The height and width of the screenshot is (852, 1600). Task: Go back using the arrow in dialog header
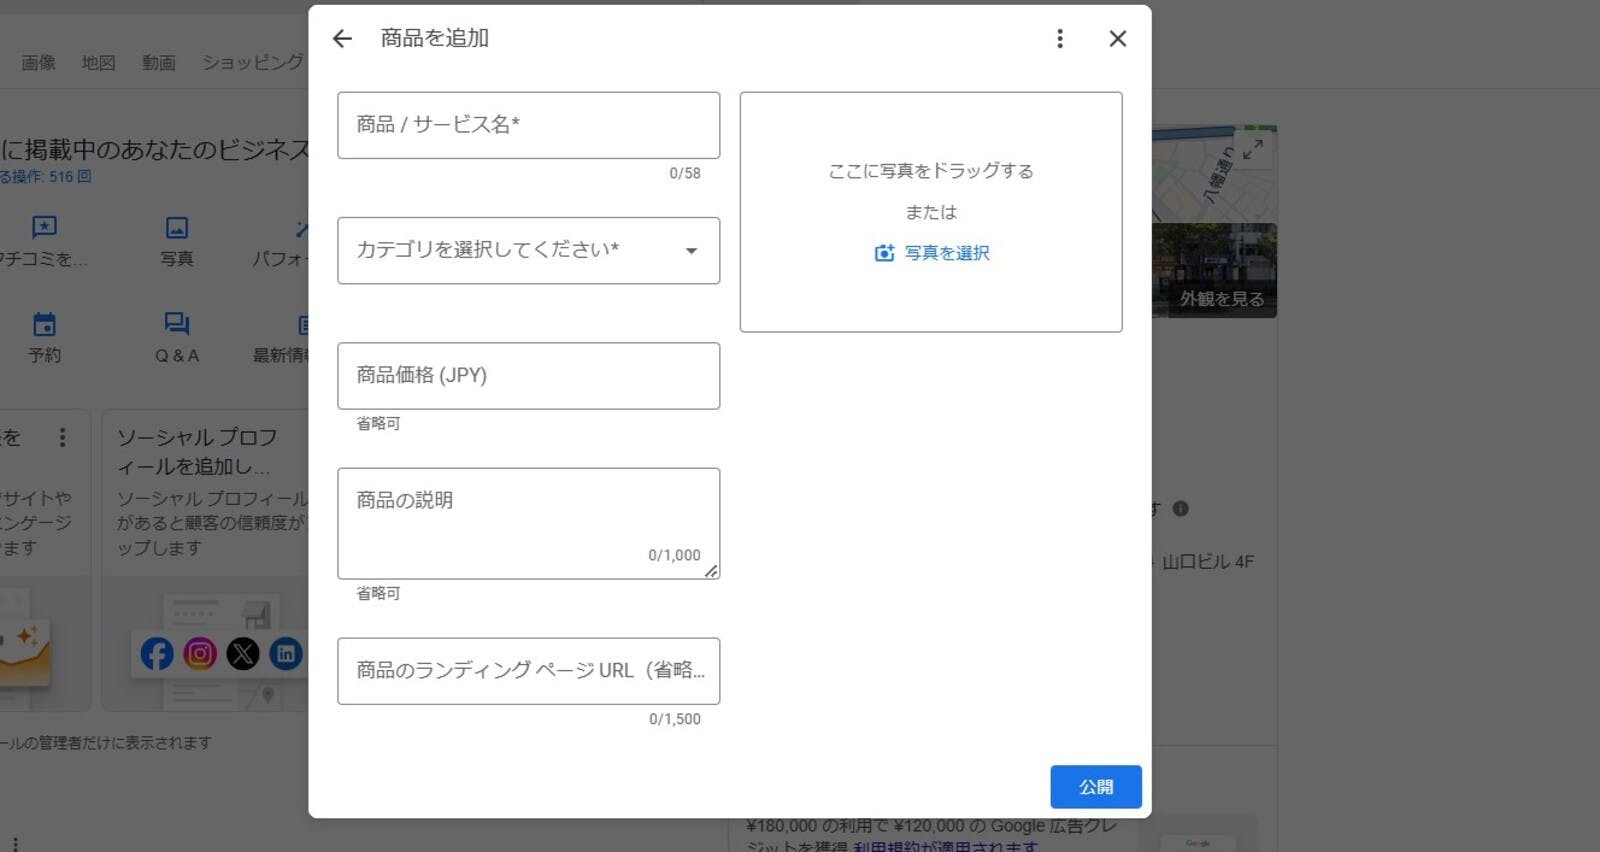click(342, 39)
